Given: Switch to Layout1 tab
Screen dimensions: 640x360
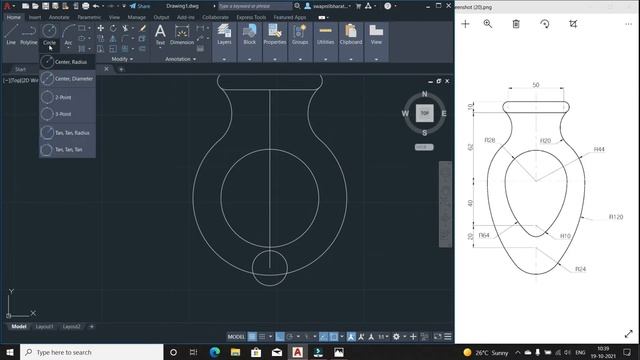Looking at the screenshot, I should point(44,327).
